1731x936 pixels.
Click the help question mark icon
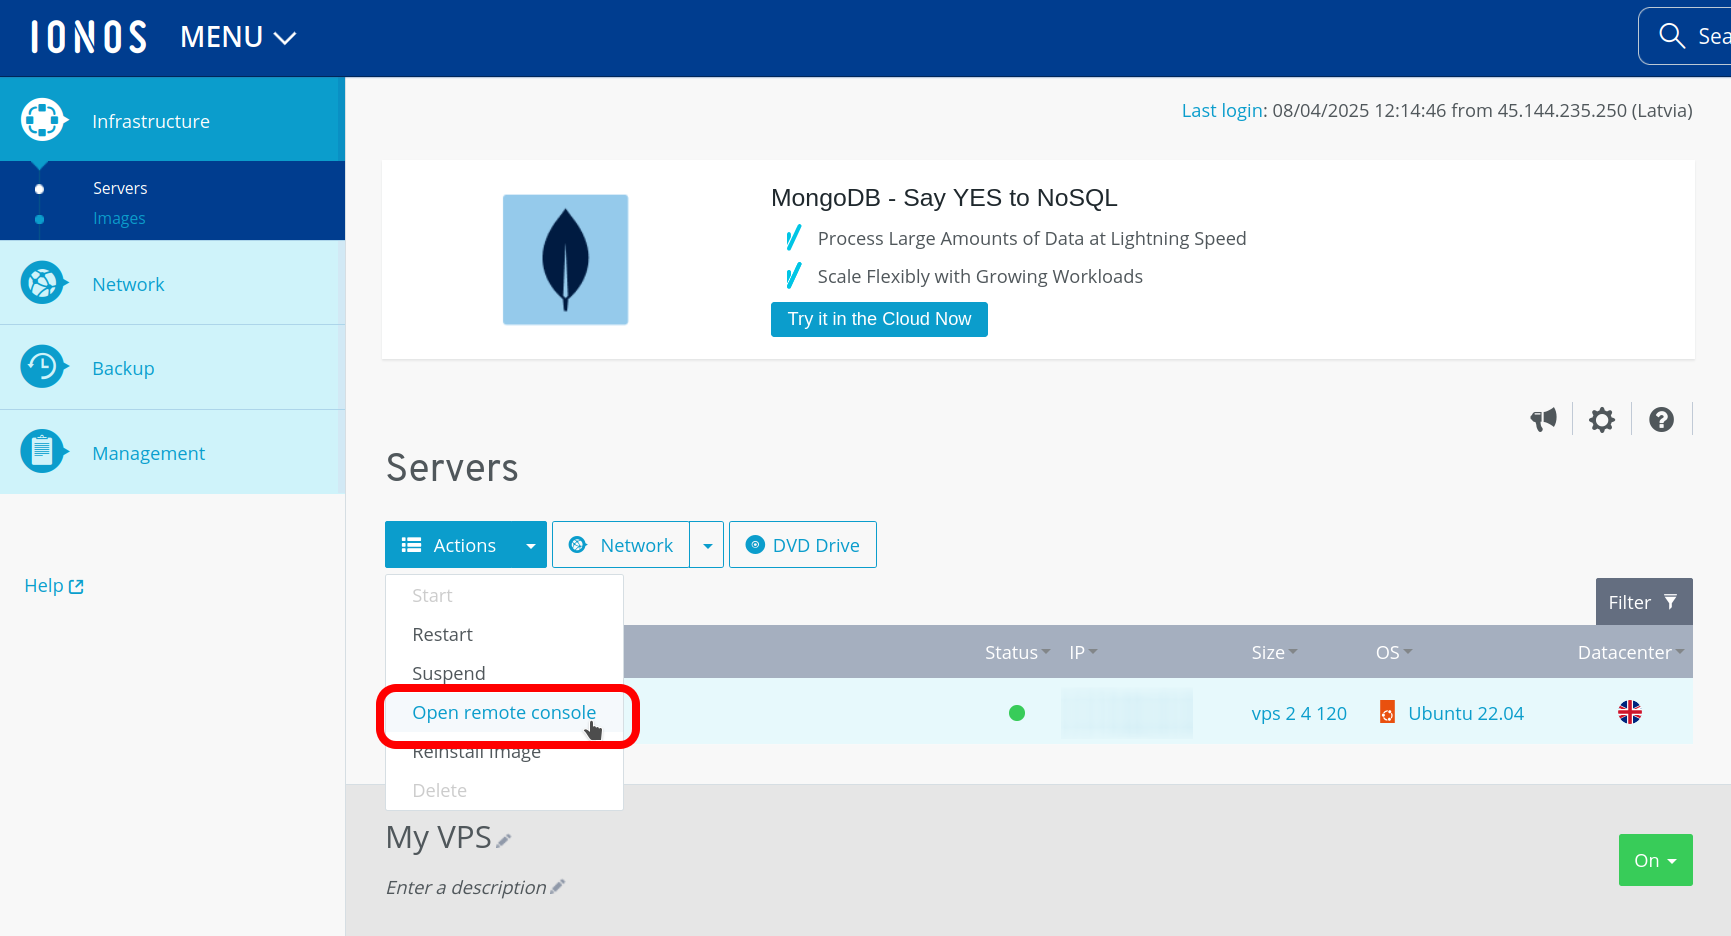(x=1661, y=420)
